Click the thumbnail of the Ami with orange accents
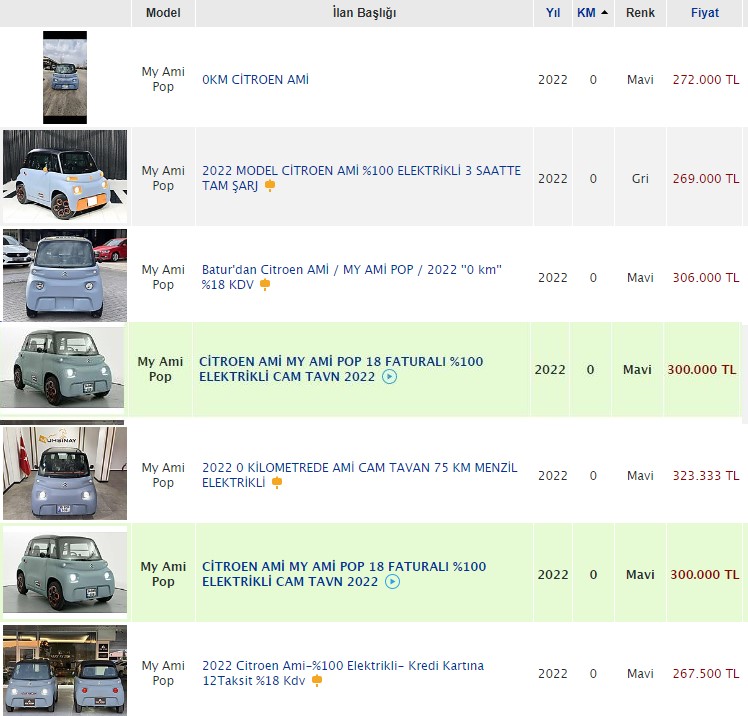748x716 pixels. point(65,176)
